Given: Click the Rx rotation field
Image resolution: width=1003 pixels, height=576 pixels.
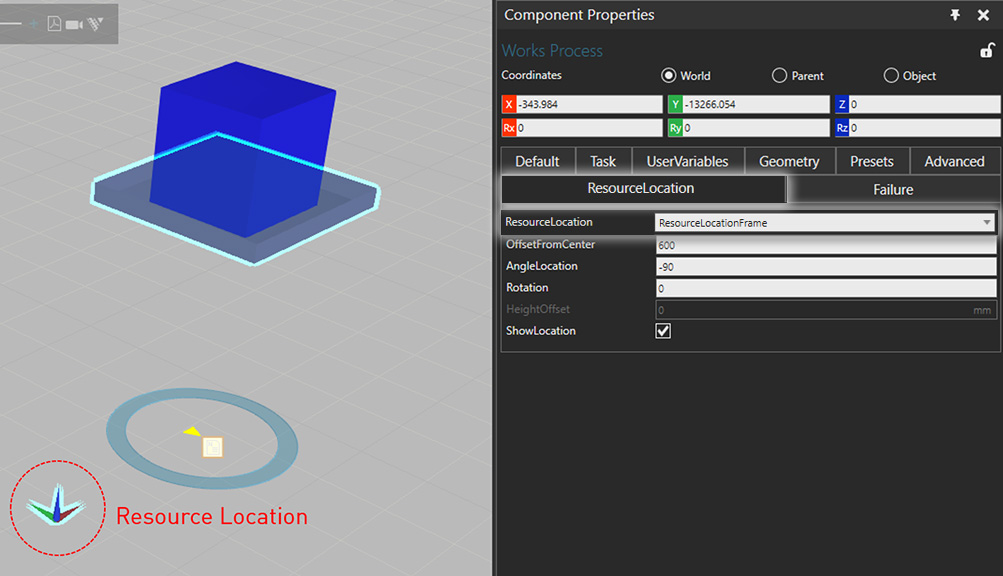Looking at the screenshot, I should click(x=588, y=128).
